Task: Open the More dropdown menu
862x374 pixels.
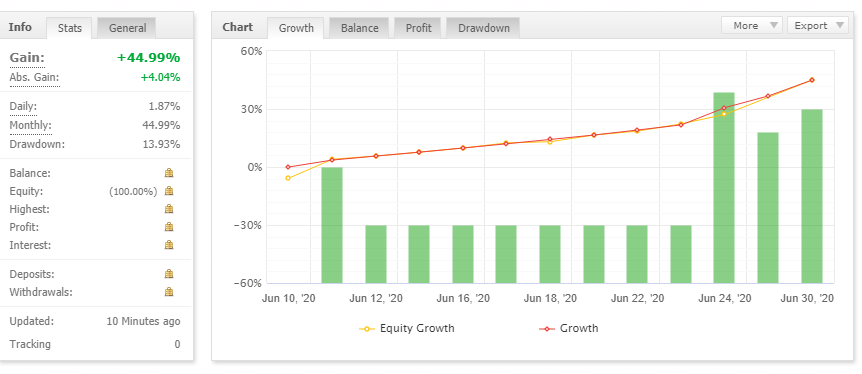Action: click(x=752, y=25)
